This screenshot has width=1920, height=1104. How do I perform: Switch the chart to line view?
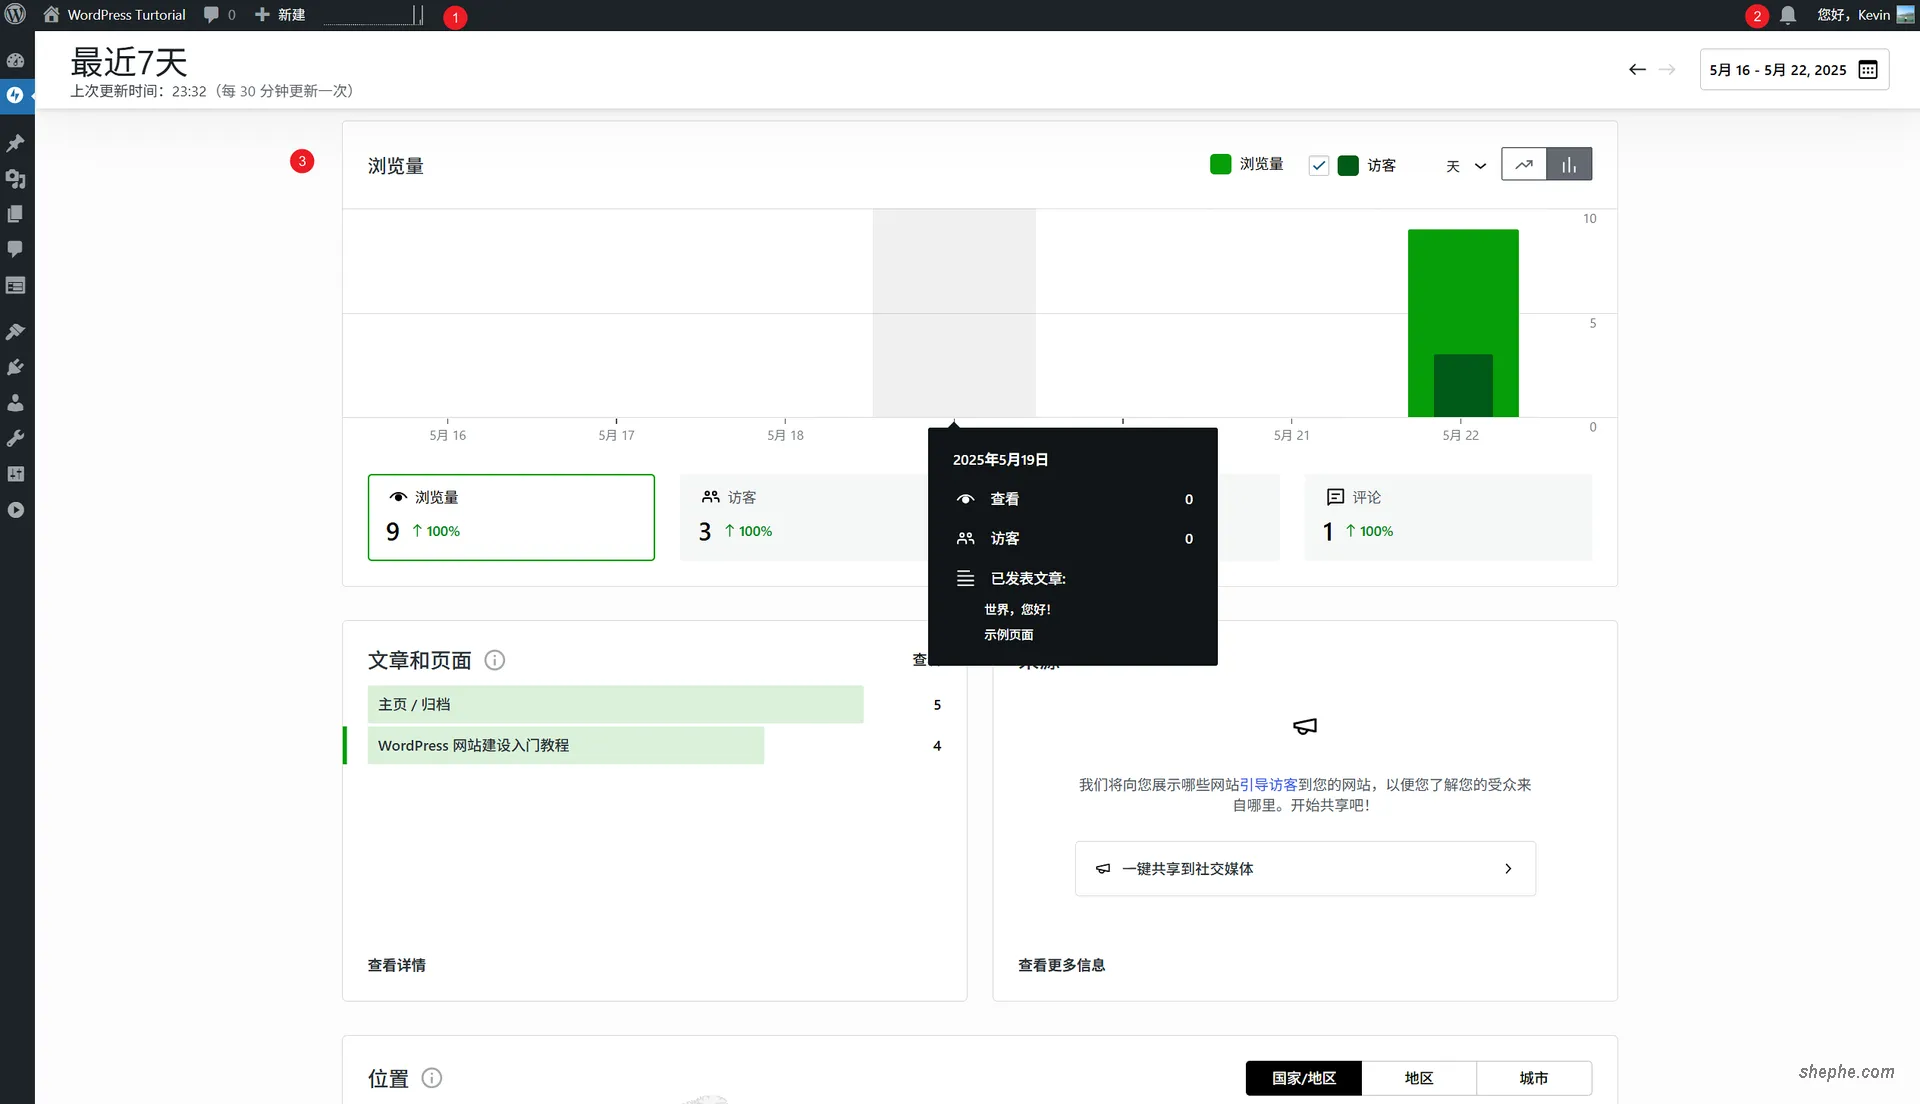[1523, 163]
